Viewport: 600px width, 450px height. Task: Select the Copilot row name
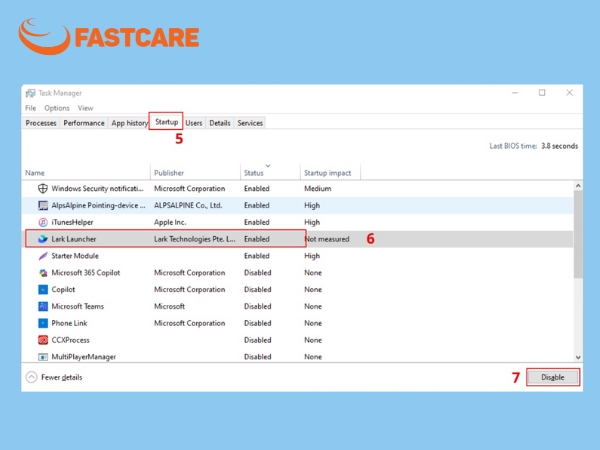63,289
